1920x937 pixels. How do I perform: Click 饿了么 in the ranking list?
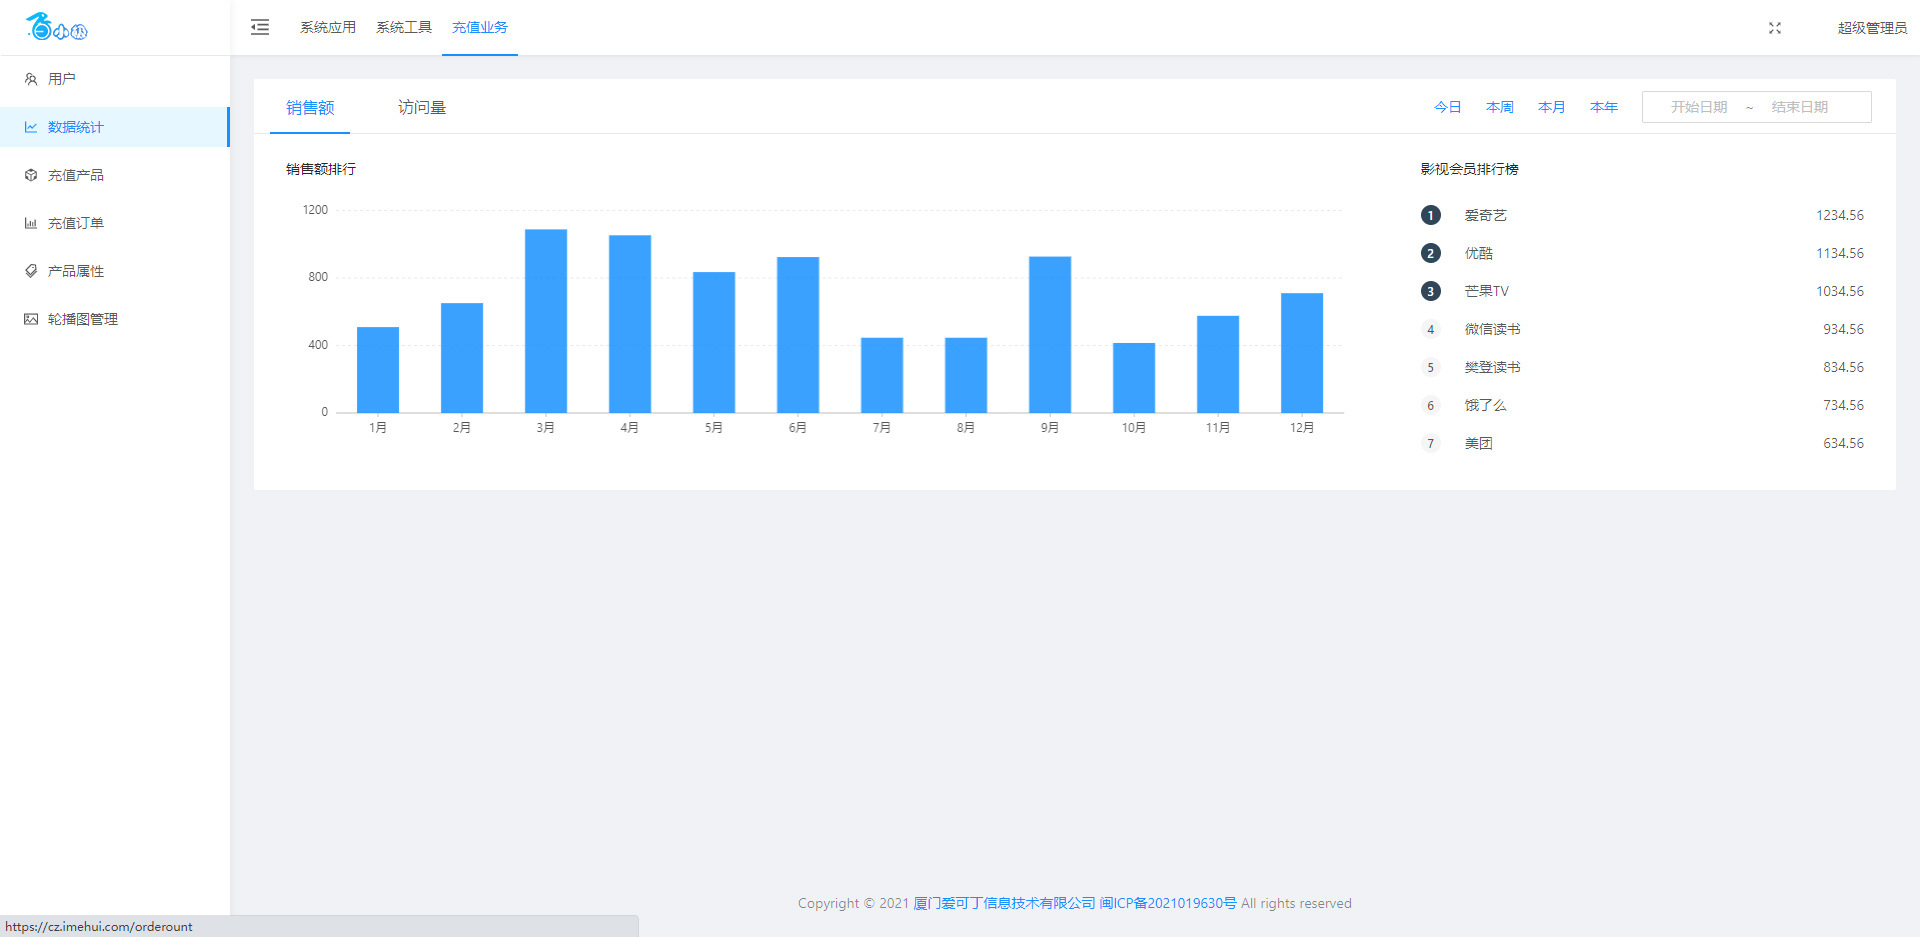[x=1486, y=405]
